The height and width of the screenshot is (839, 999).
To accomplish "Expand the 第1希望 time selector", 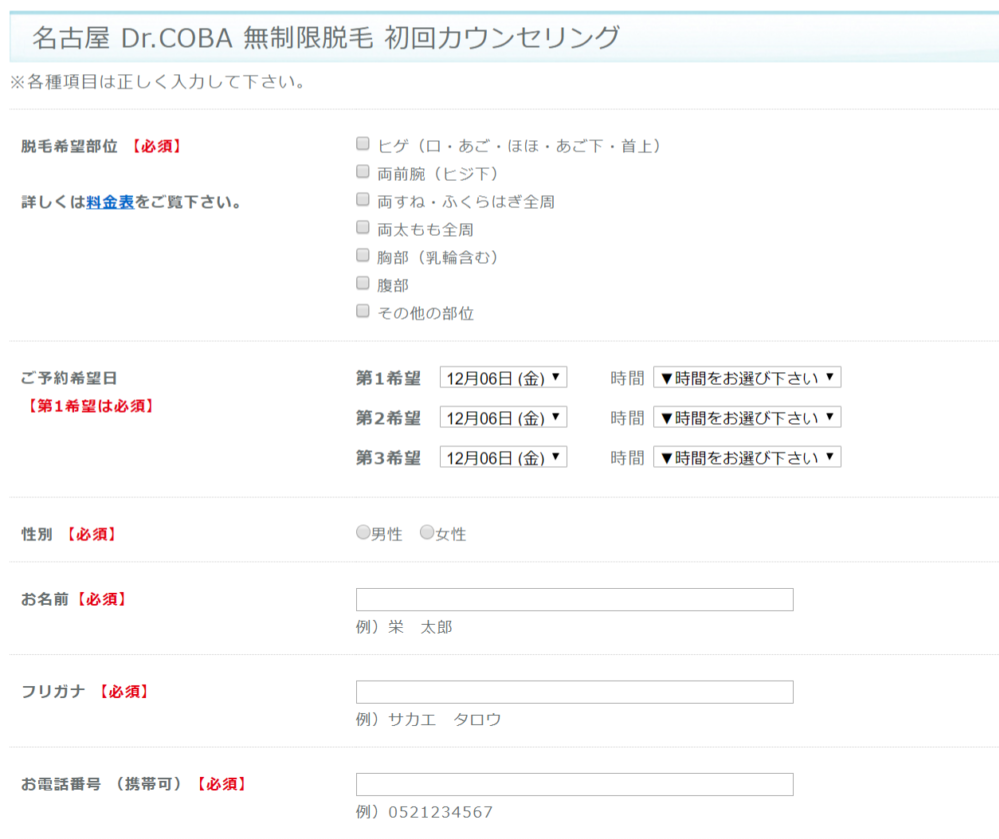I will coord(747,377).
